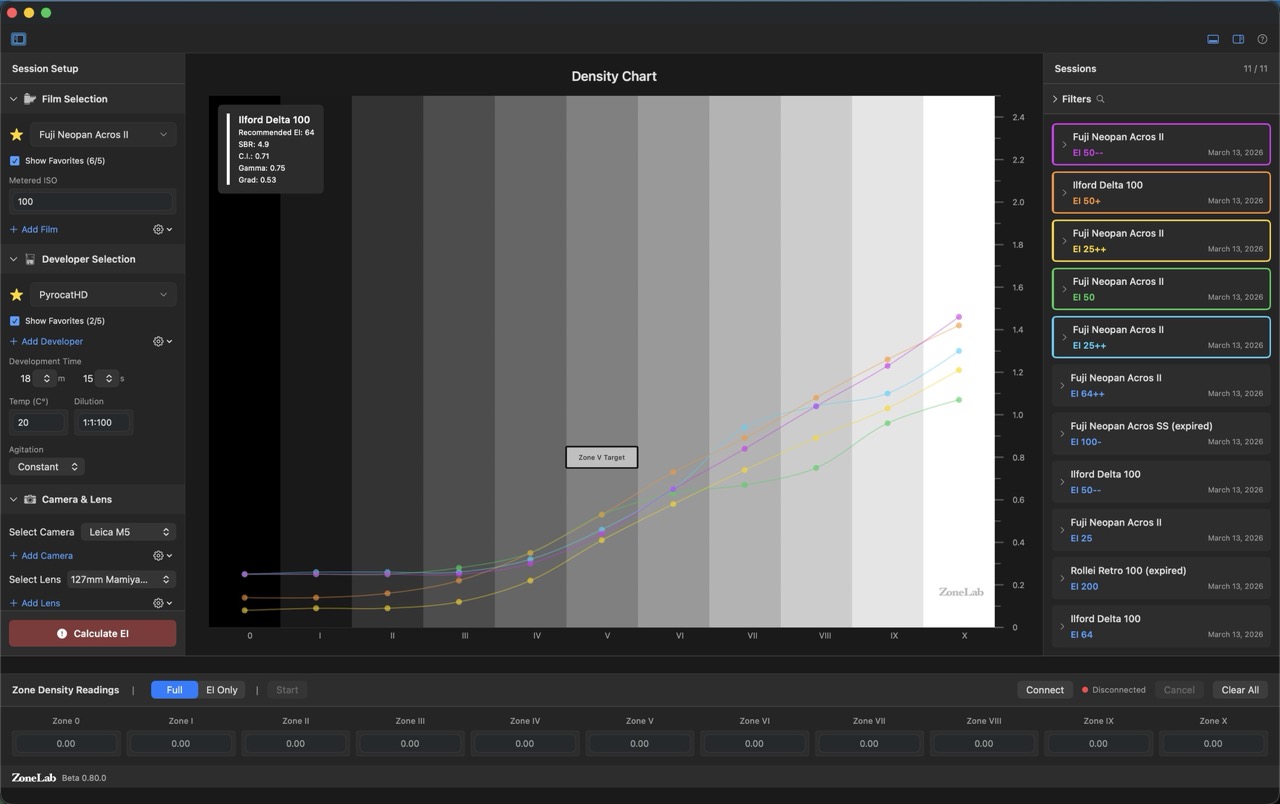Click the Zone V density field
Viewport: 1280px width, 804px height.
click(x=639, y=743)
